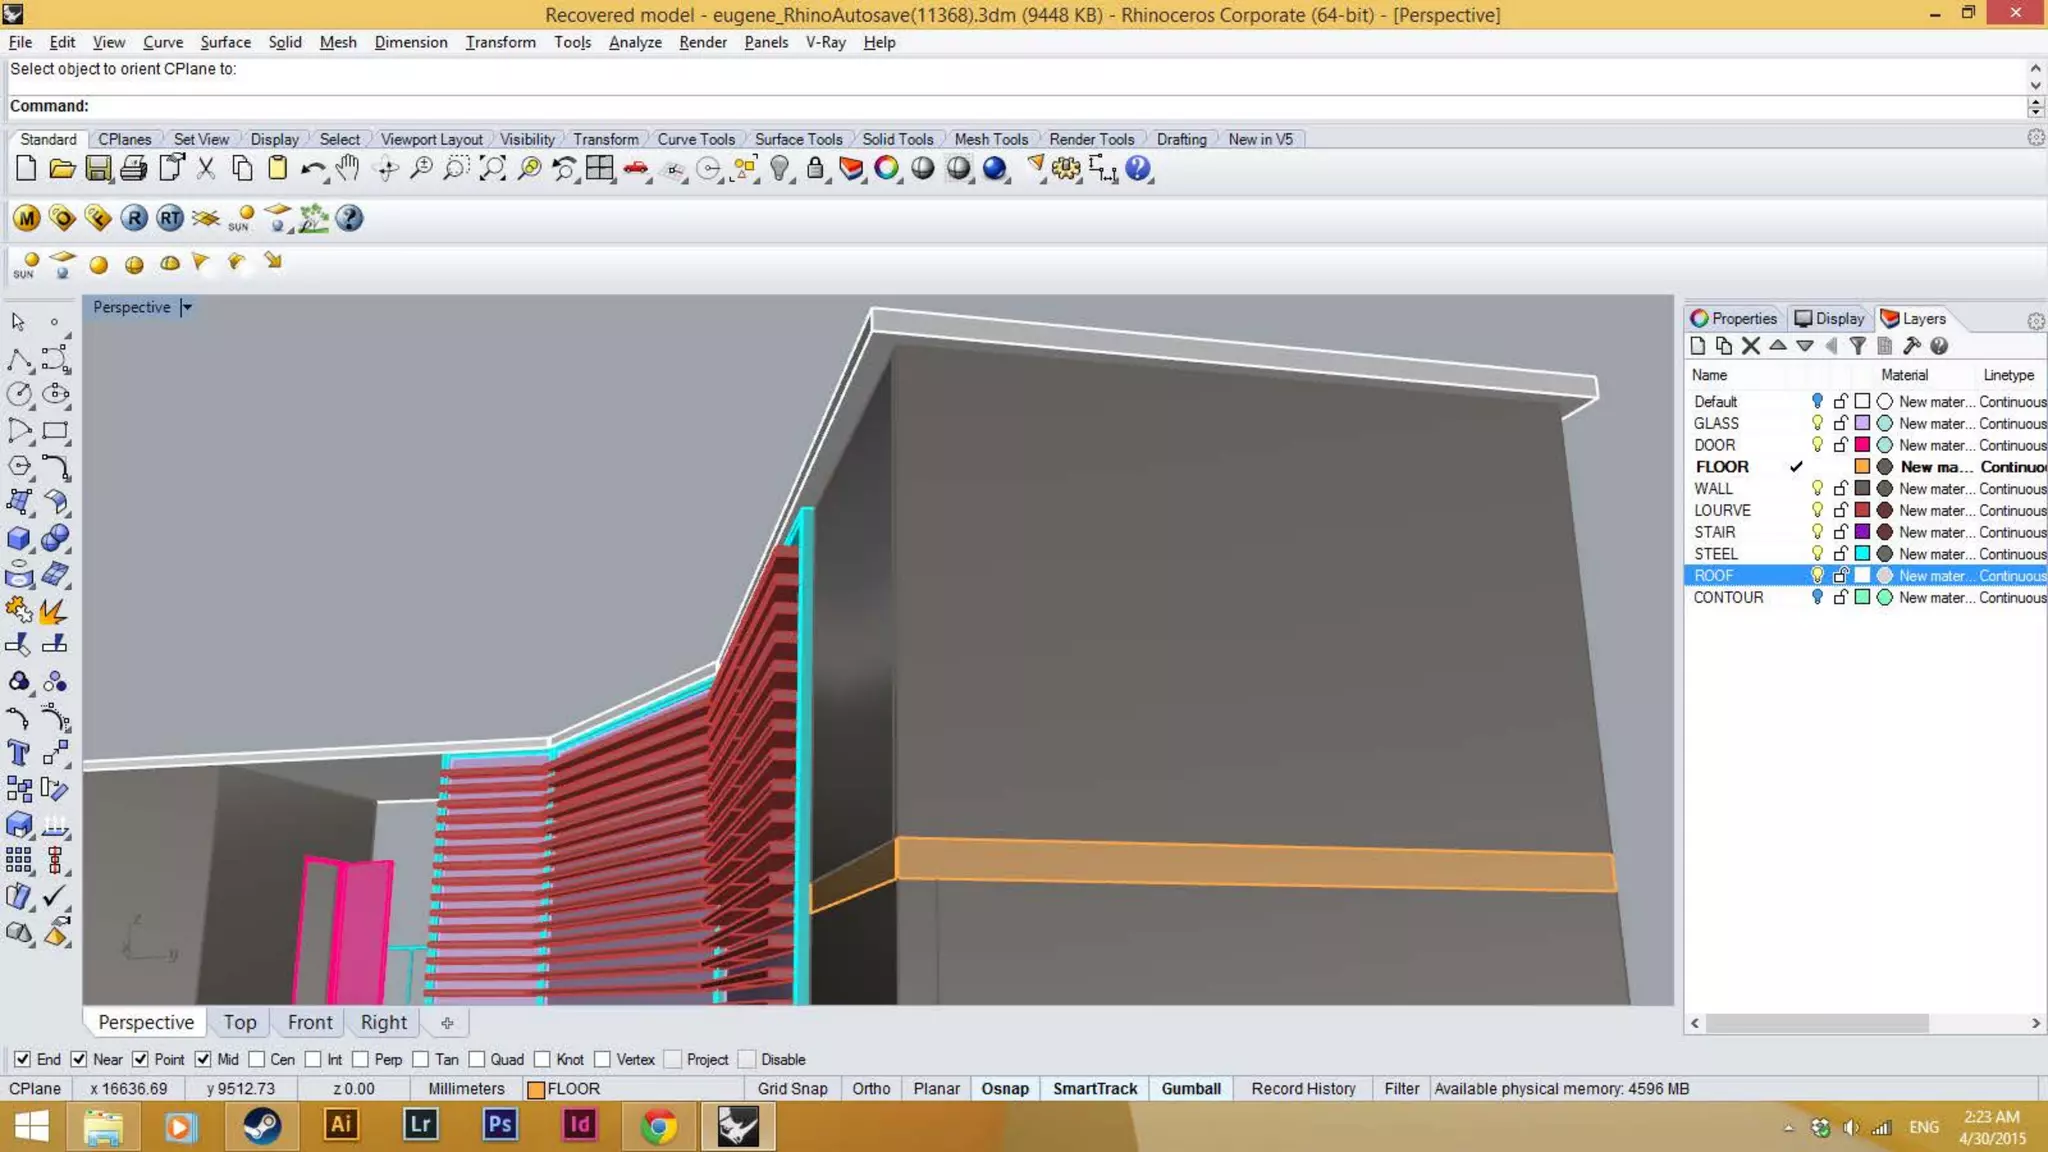
Task: Open the CPlane coordinate system box
Action: tap(35, 1089)
